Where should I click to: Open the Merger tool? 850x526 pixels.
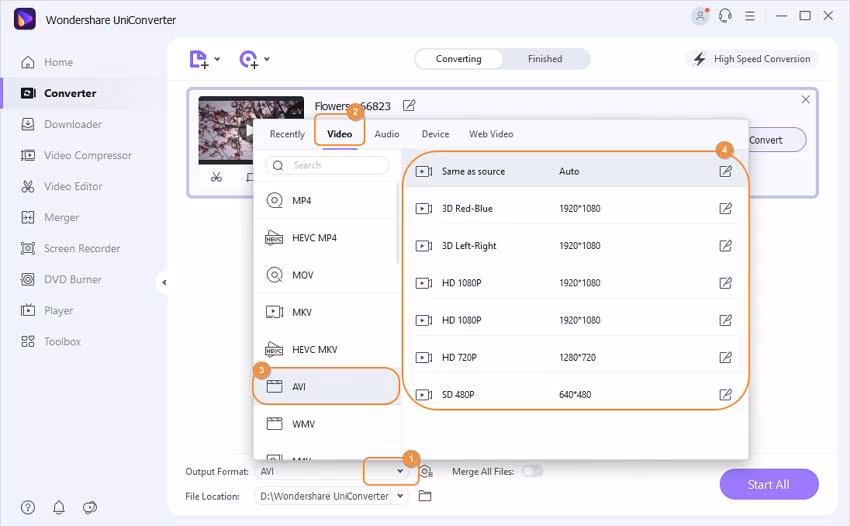pos(49,217)
